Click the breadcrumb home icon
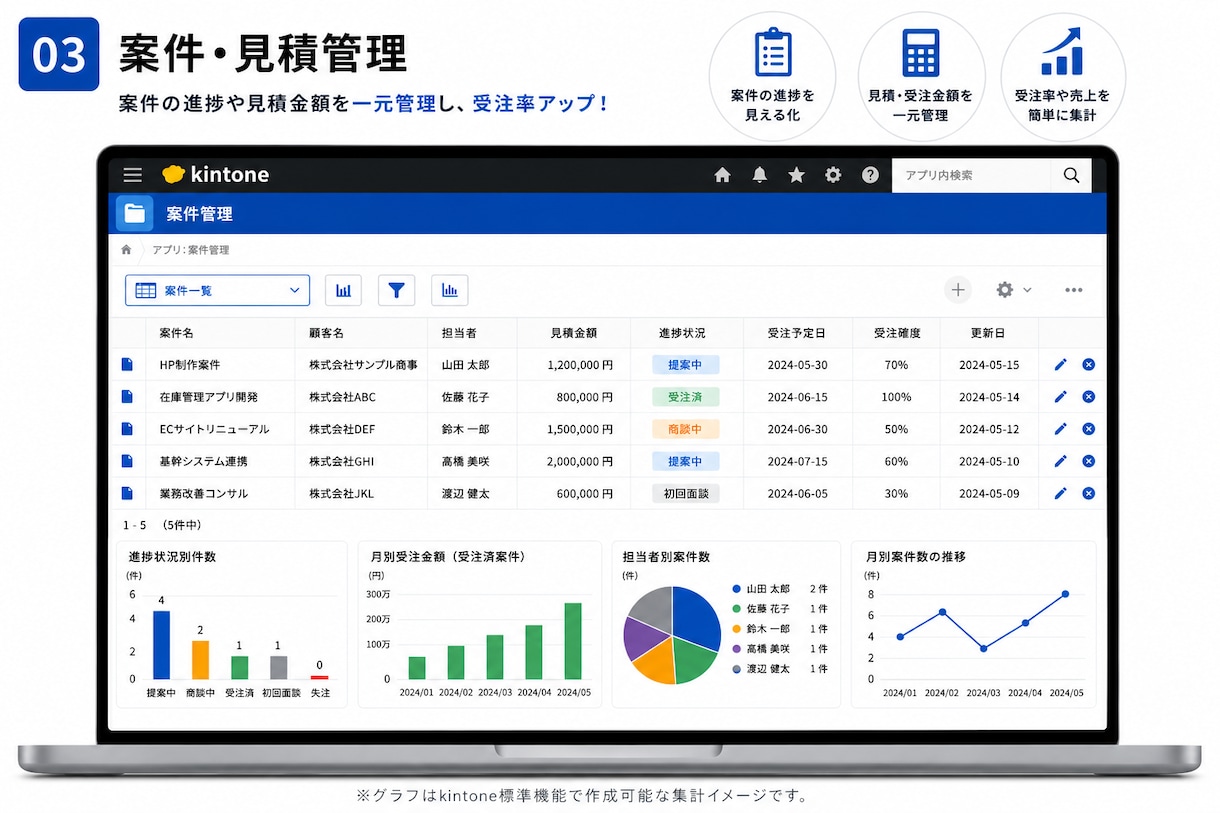This screenshot has width=1220, height=813. point(126,249)
